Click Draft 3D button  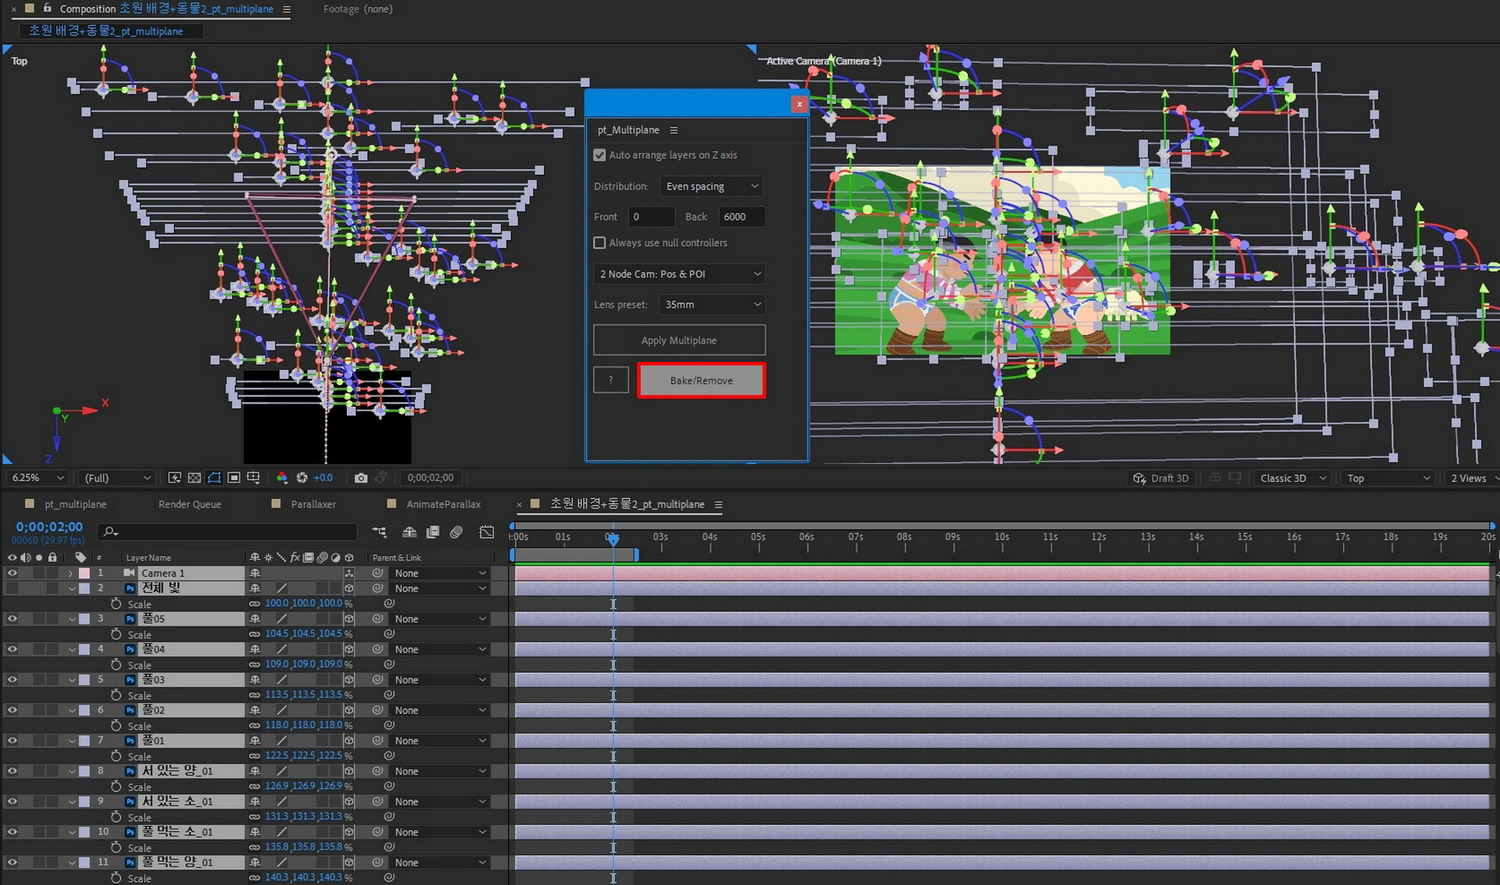tap(1161, 478)
